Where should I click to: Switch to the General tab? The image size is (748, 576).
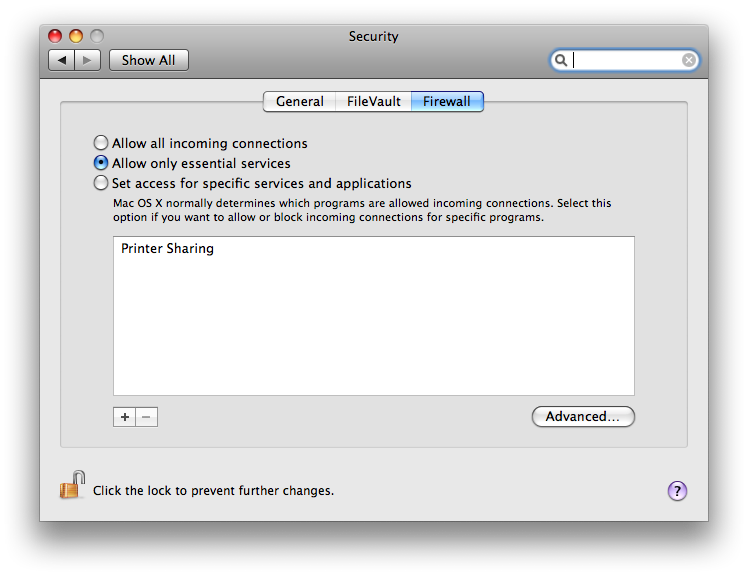click(x=300, y=102)
